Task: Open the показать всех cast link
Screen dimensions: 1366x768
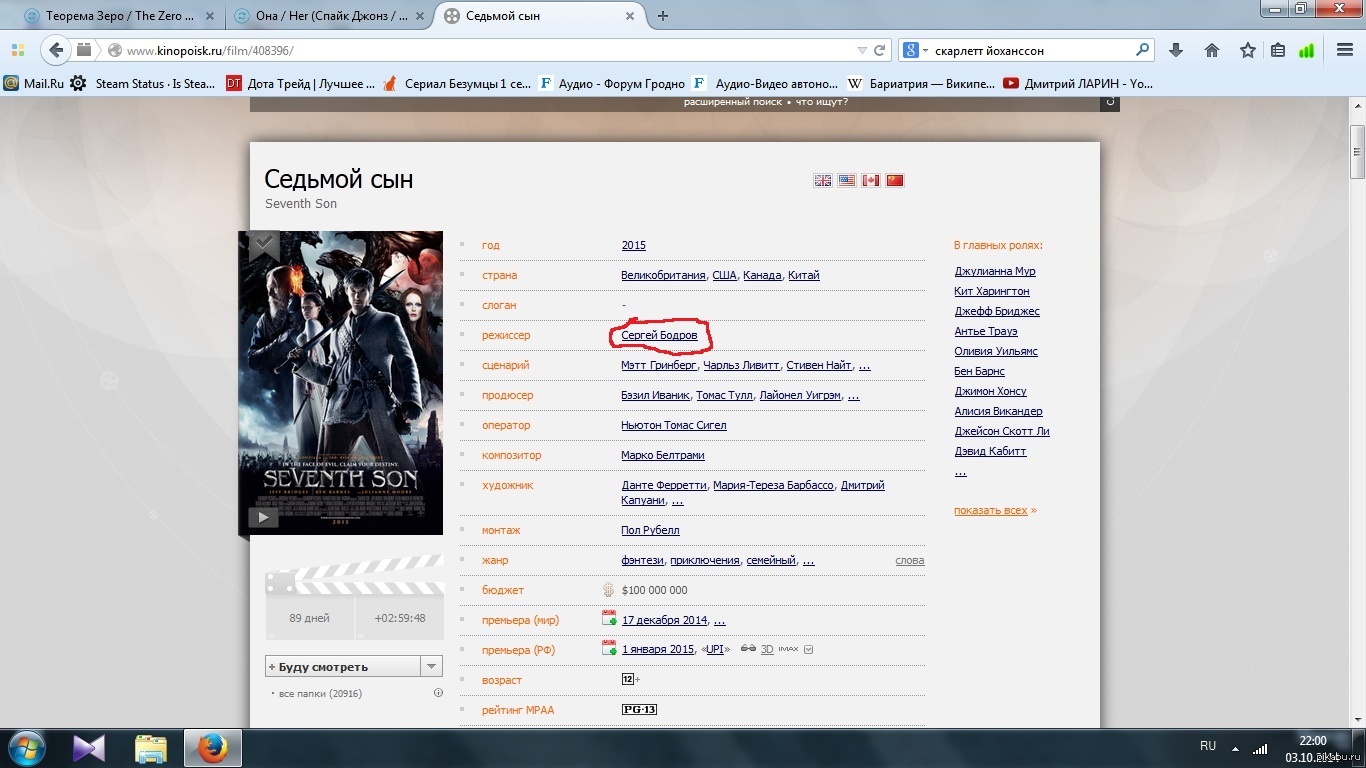Action: coord(991,510)
